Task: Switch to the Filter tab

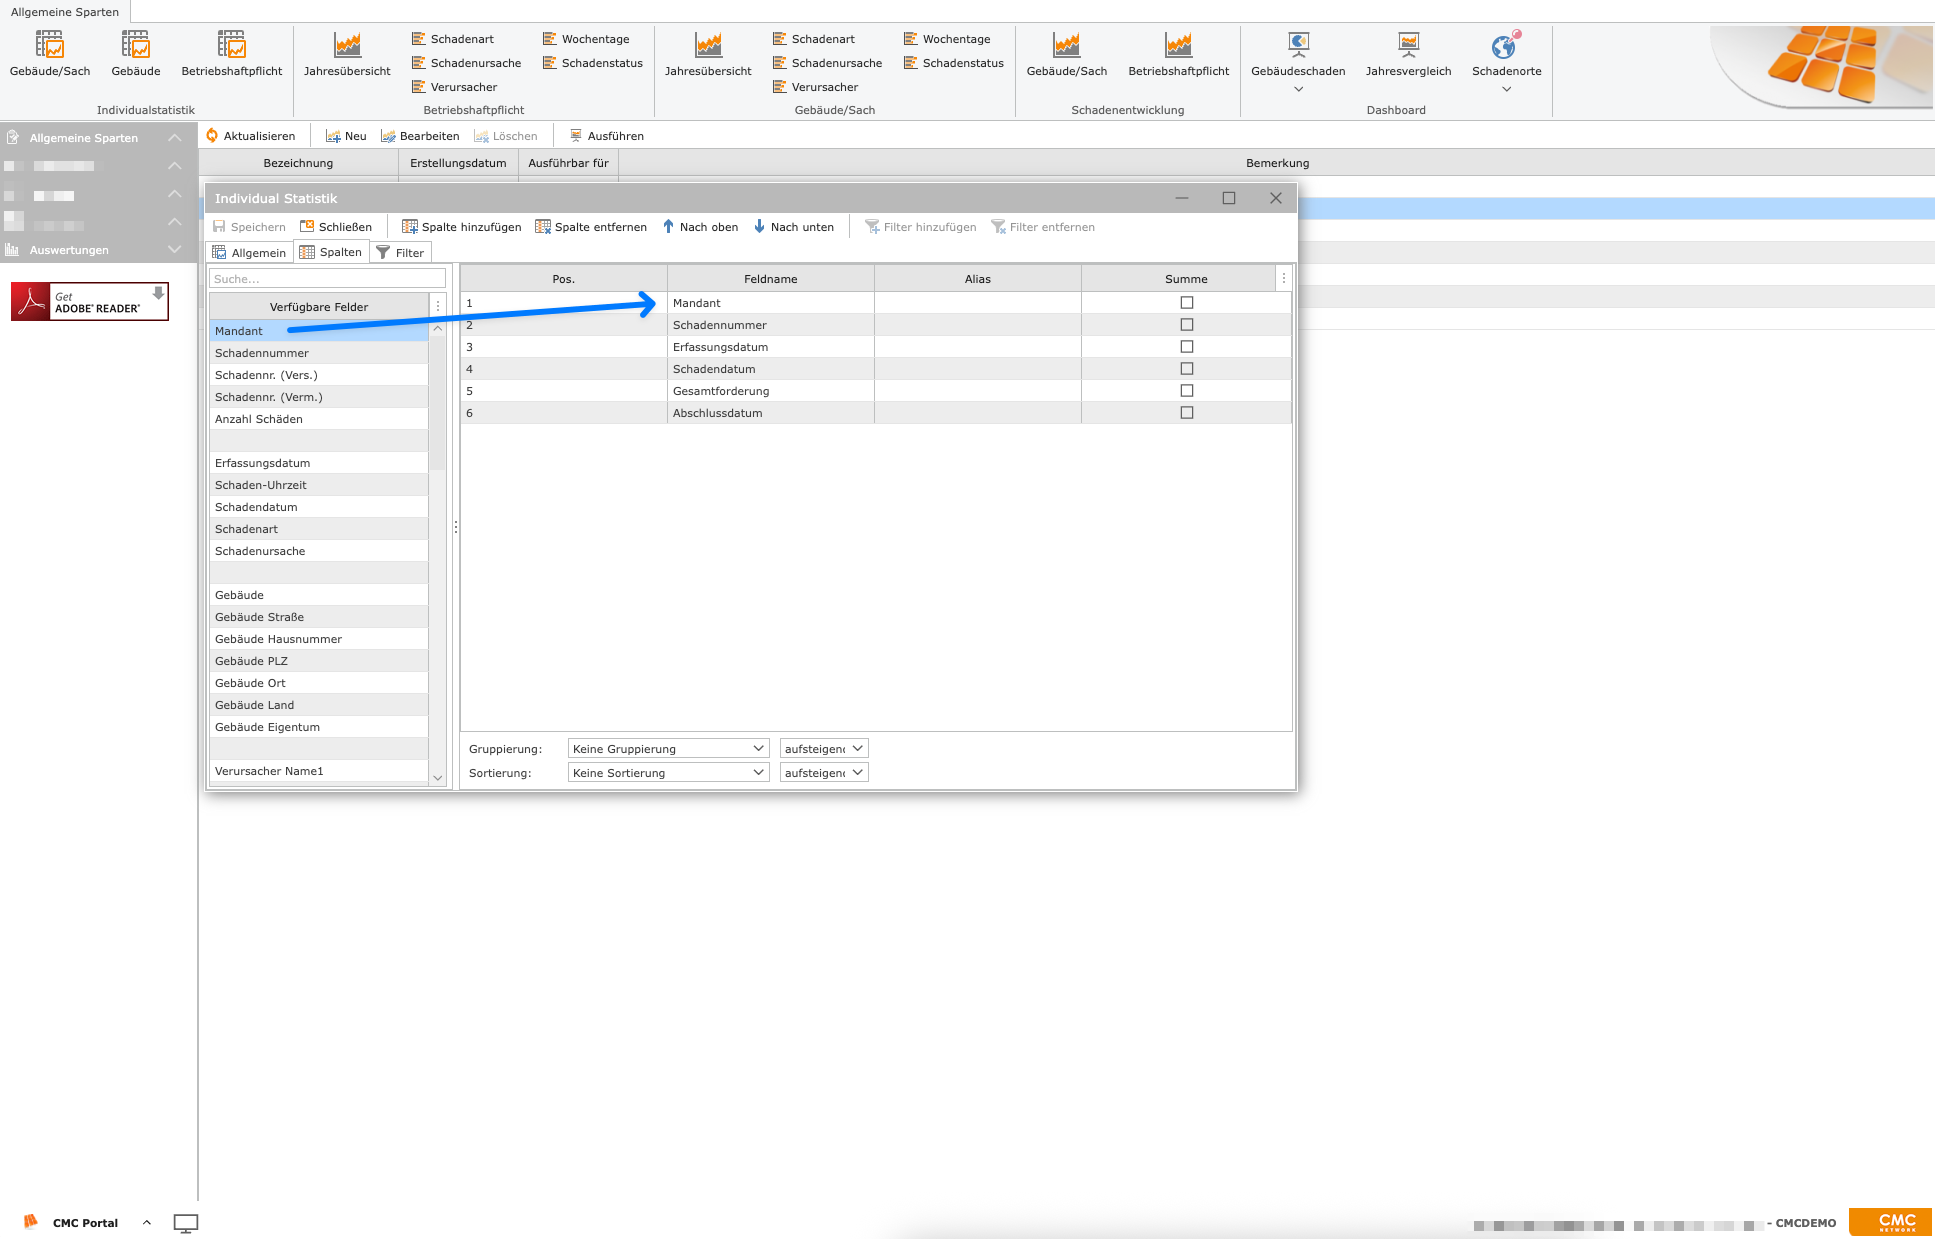Action: pyautogui.click(x=400, y=253)
